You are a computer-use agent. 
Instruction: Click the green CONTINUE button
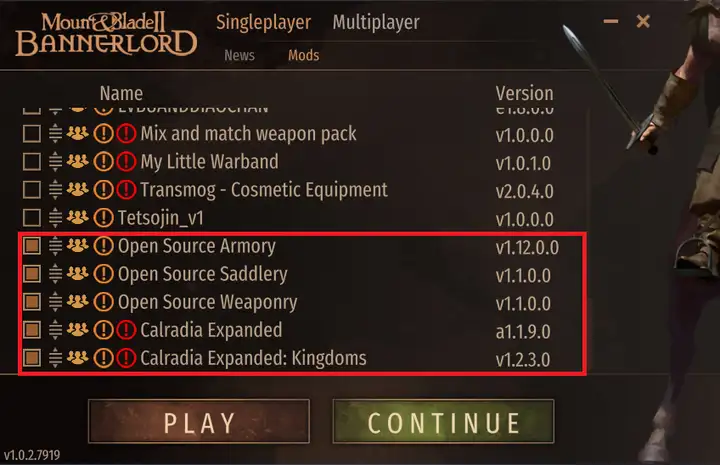pos(443,421)
